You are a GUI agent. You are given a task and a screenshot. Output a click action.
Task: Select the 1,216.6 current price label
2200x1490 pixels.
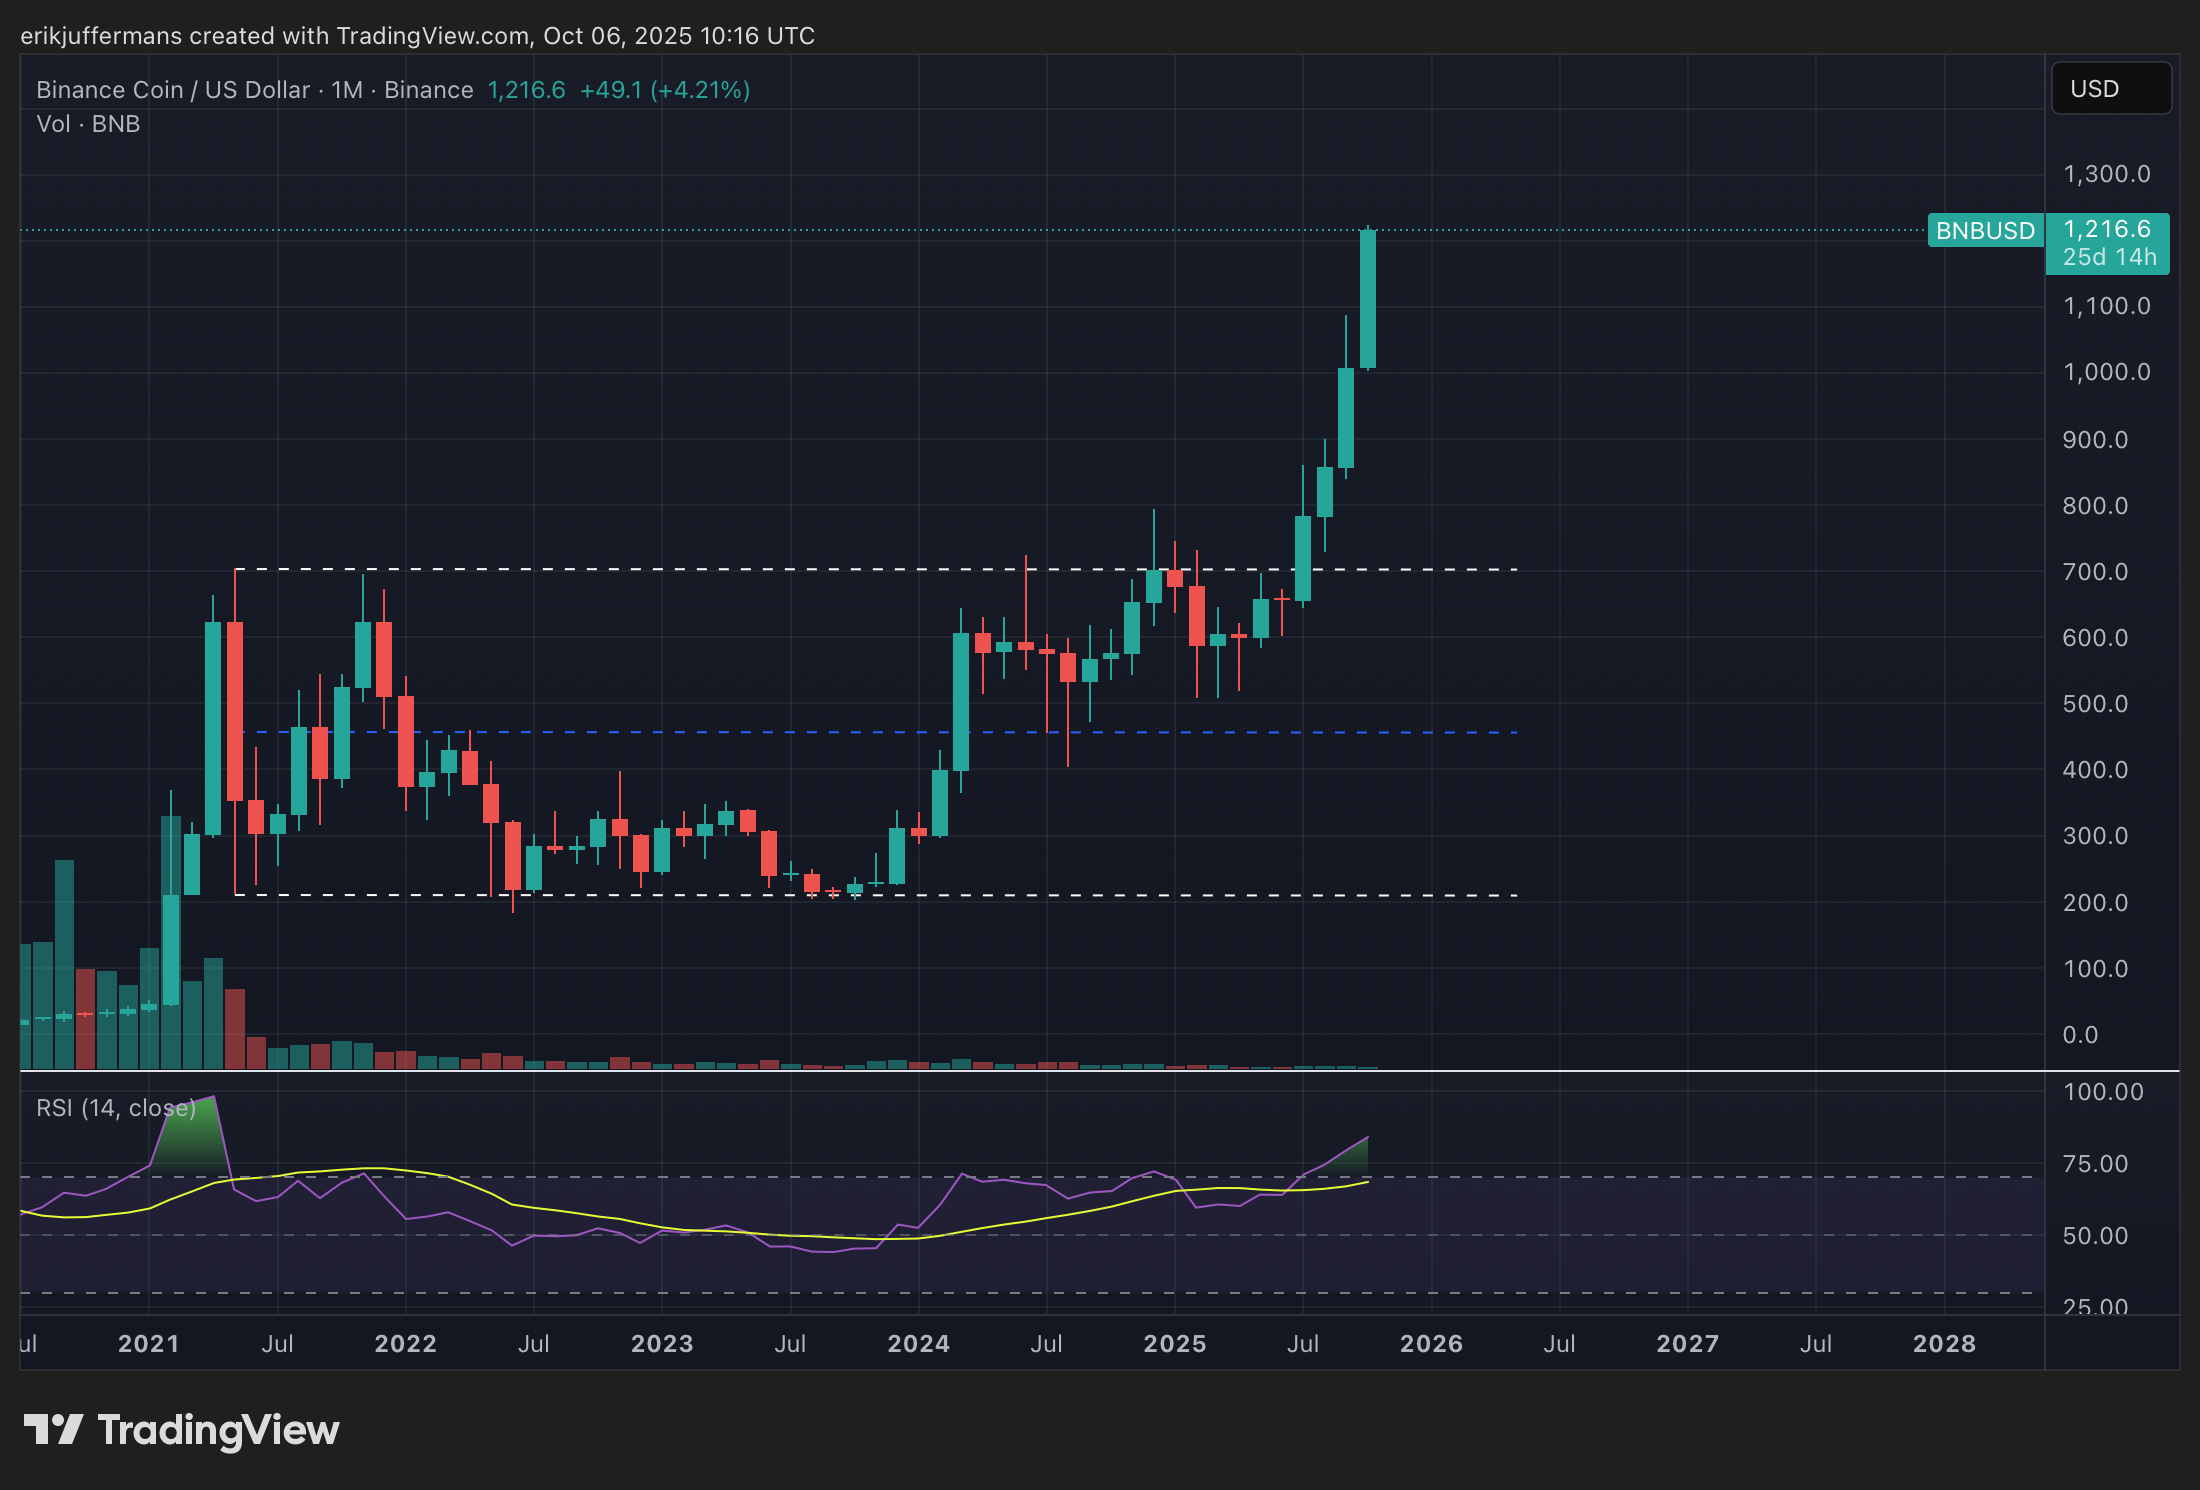tap(2107, 230)
